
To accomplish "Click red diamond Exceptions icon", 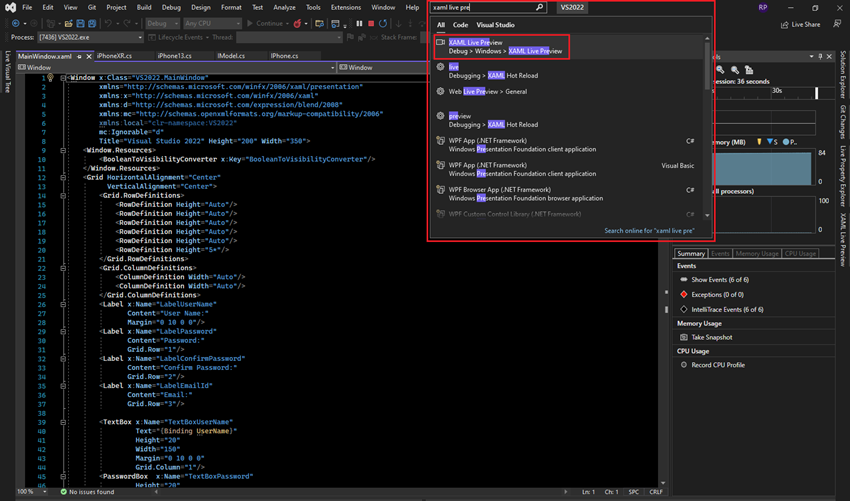I will (684, 294).
